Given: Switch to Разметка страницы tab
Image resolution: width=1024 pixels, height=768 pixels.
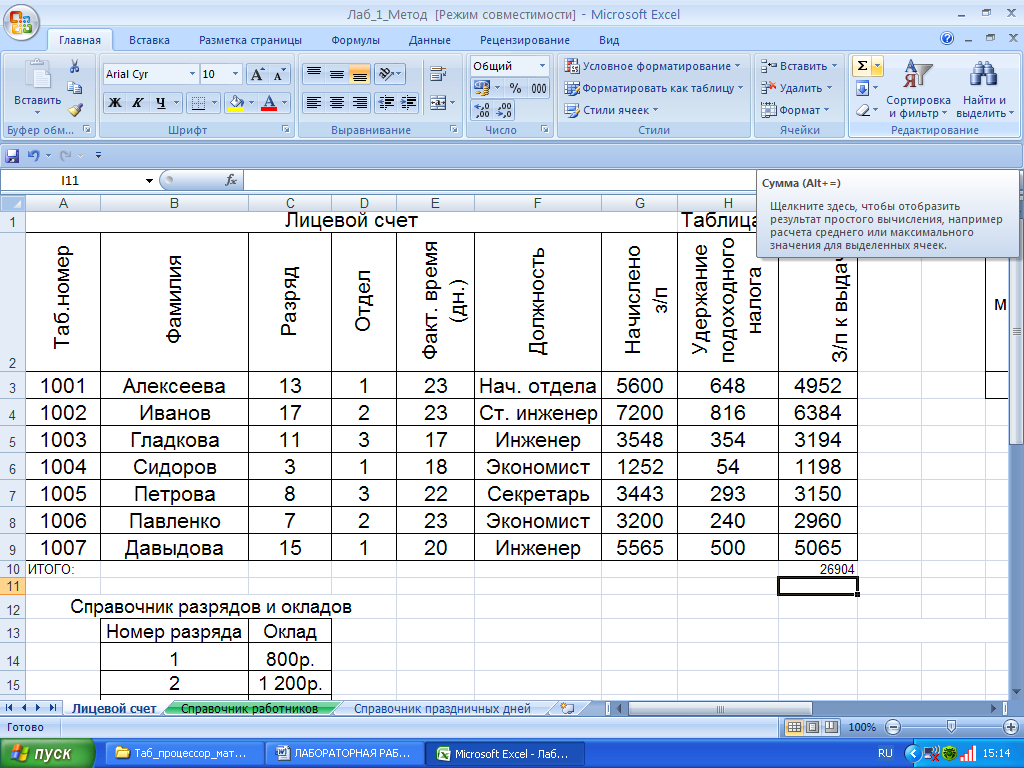Looking at the screenshot, I should pyautogui.click(x=250, y=40).
